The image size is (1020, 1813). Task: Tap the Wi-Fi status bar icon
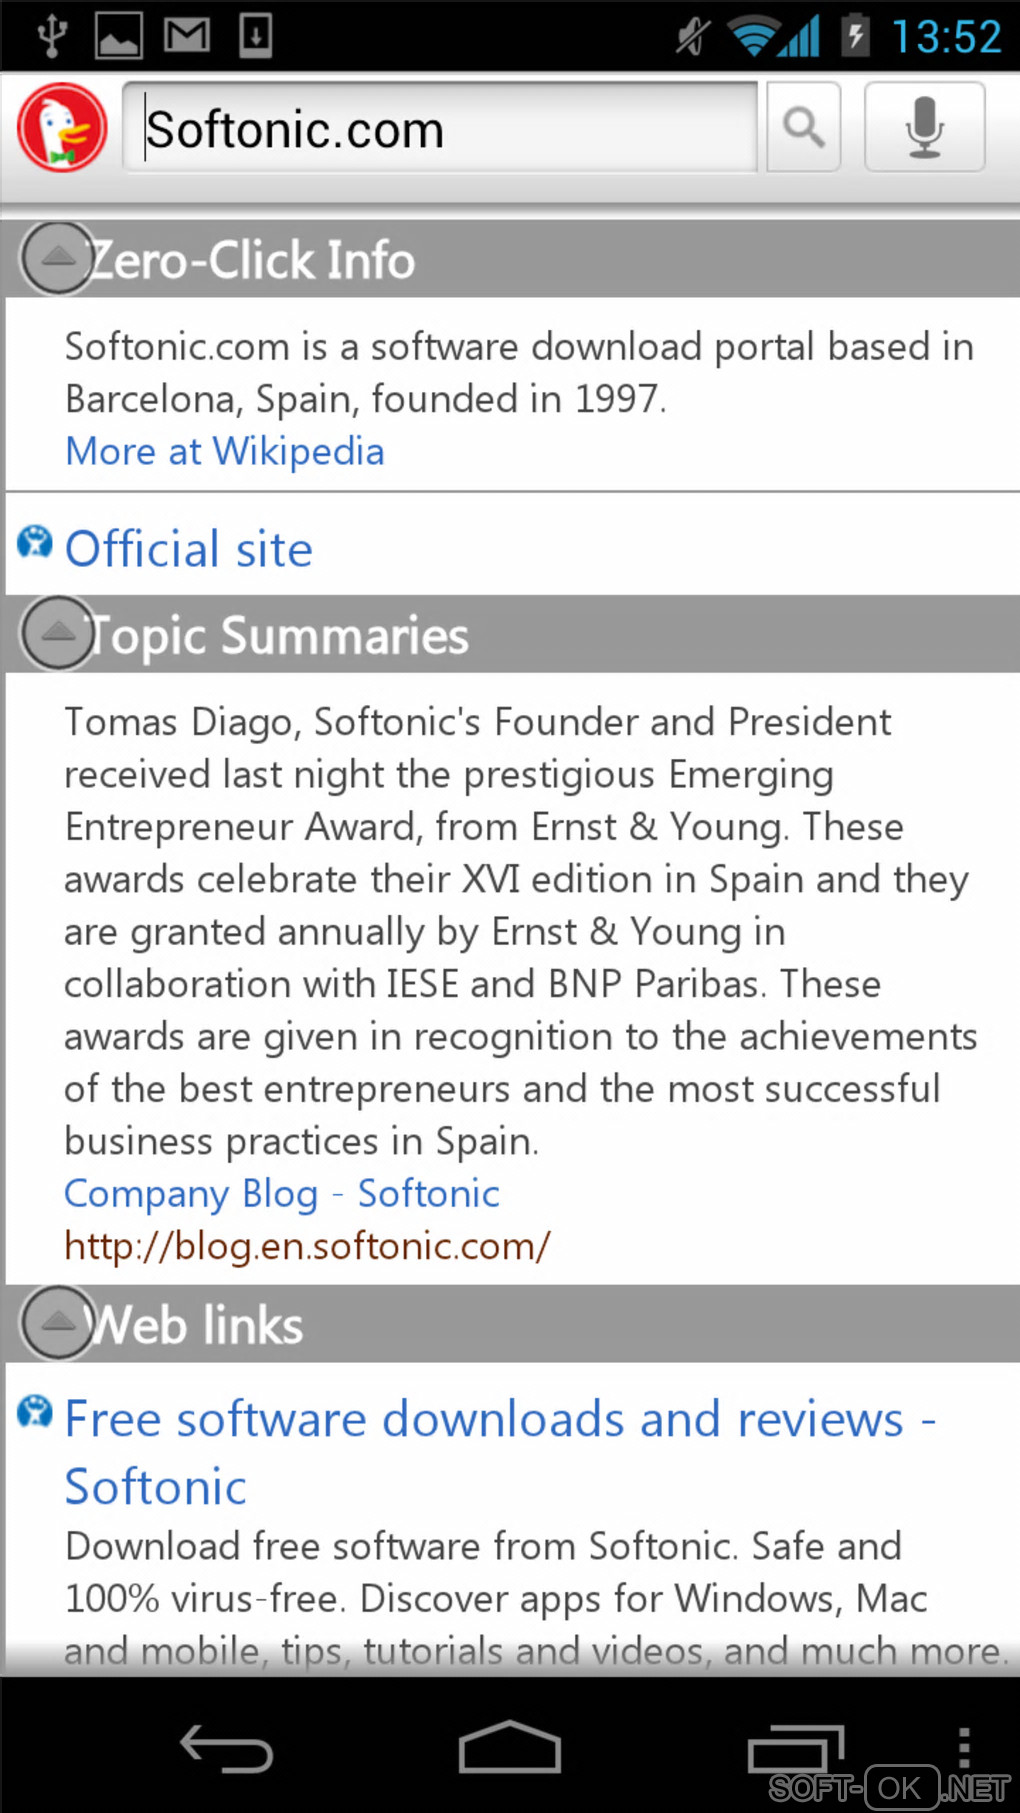[x=754, y=37]
